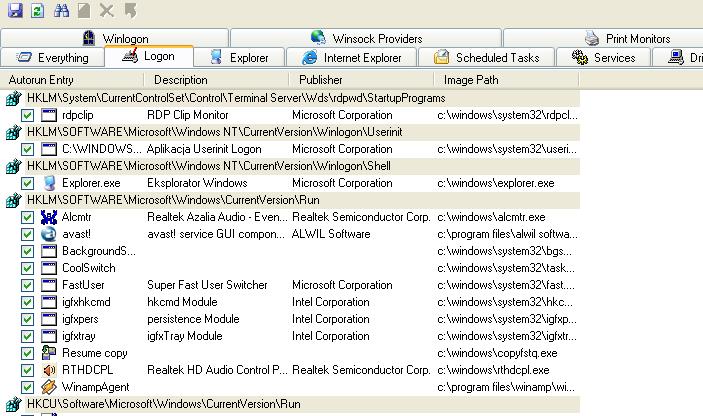The height and width of the screenshot is (416, 703).
Task: Click the 'c:\windows\alcmtr.exe' image path
Action: pos(491,217)
